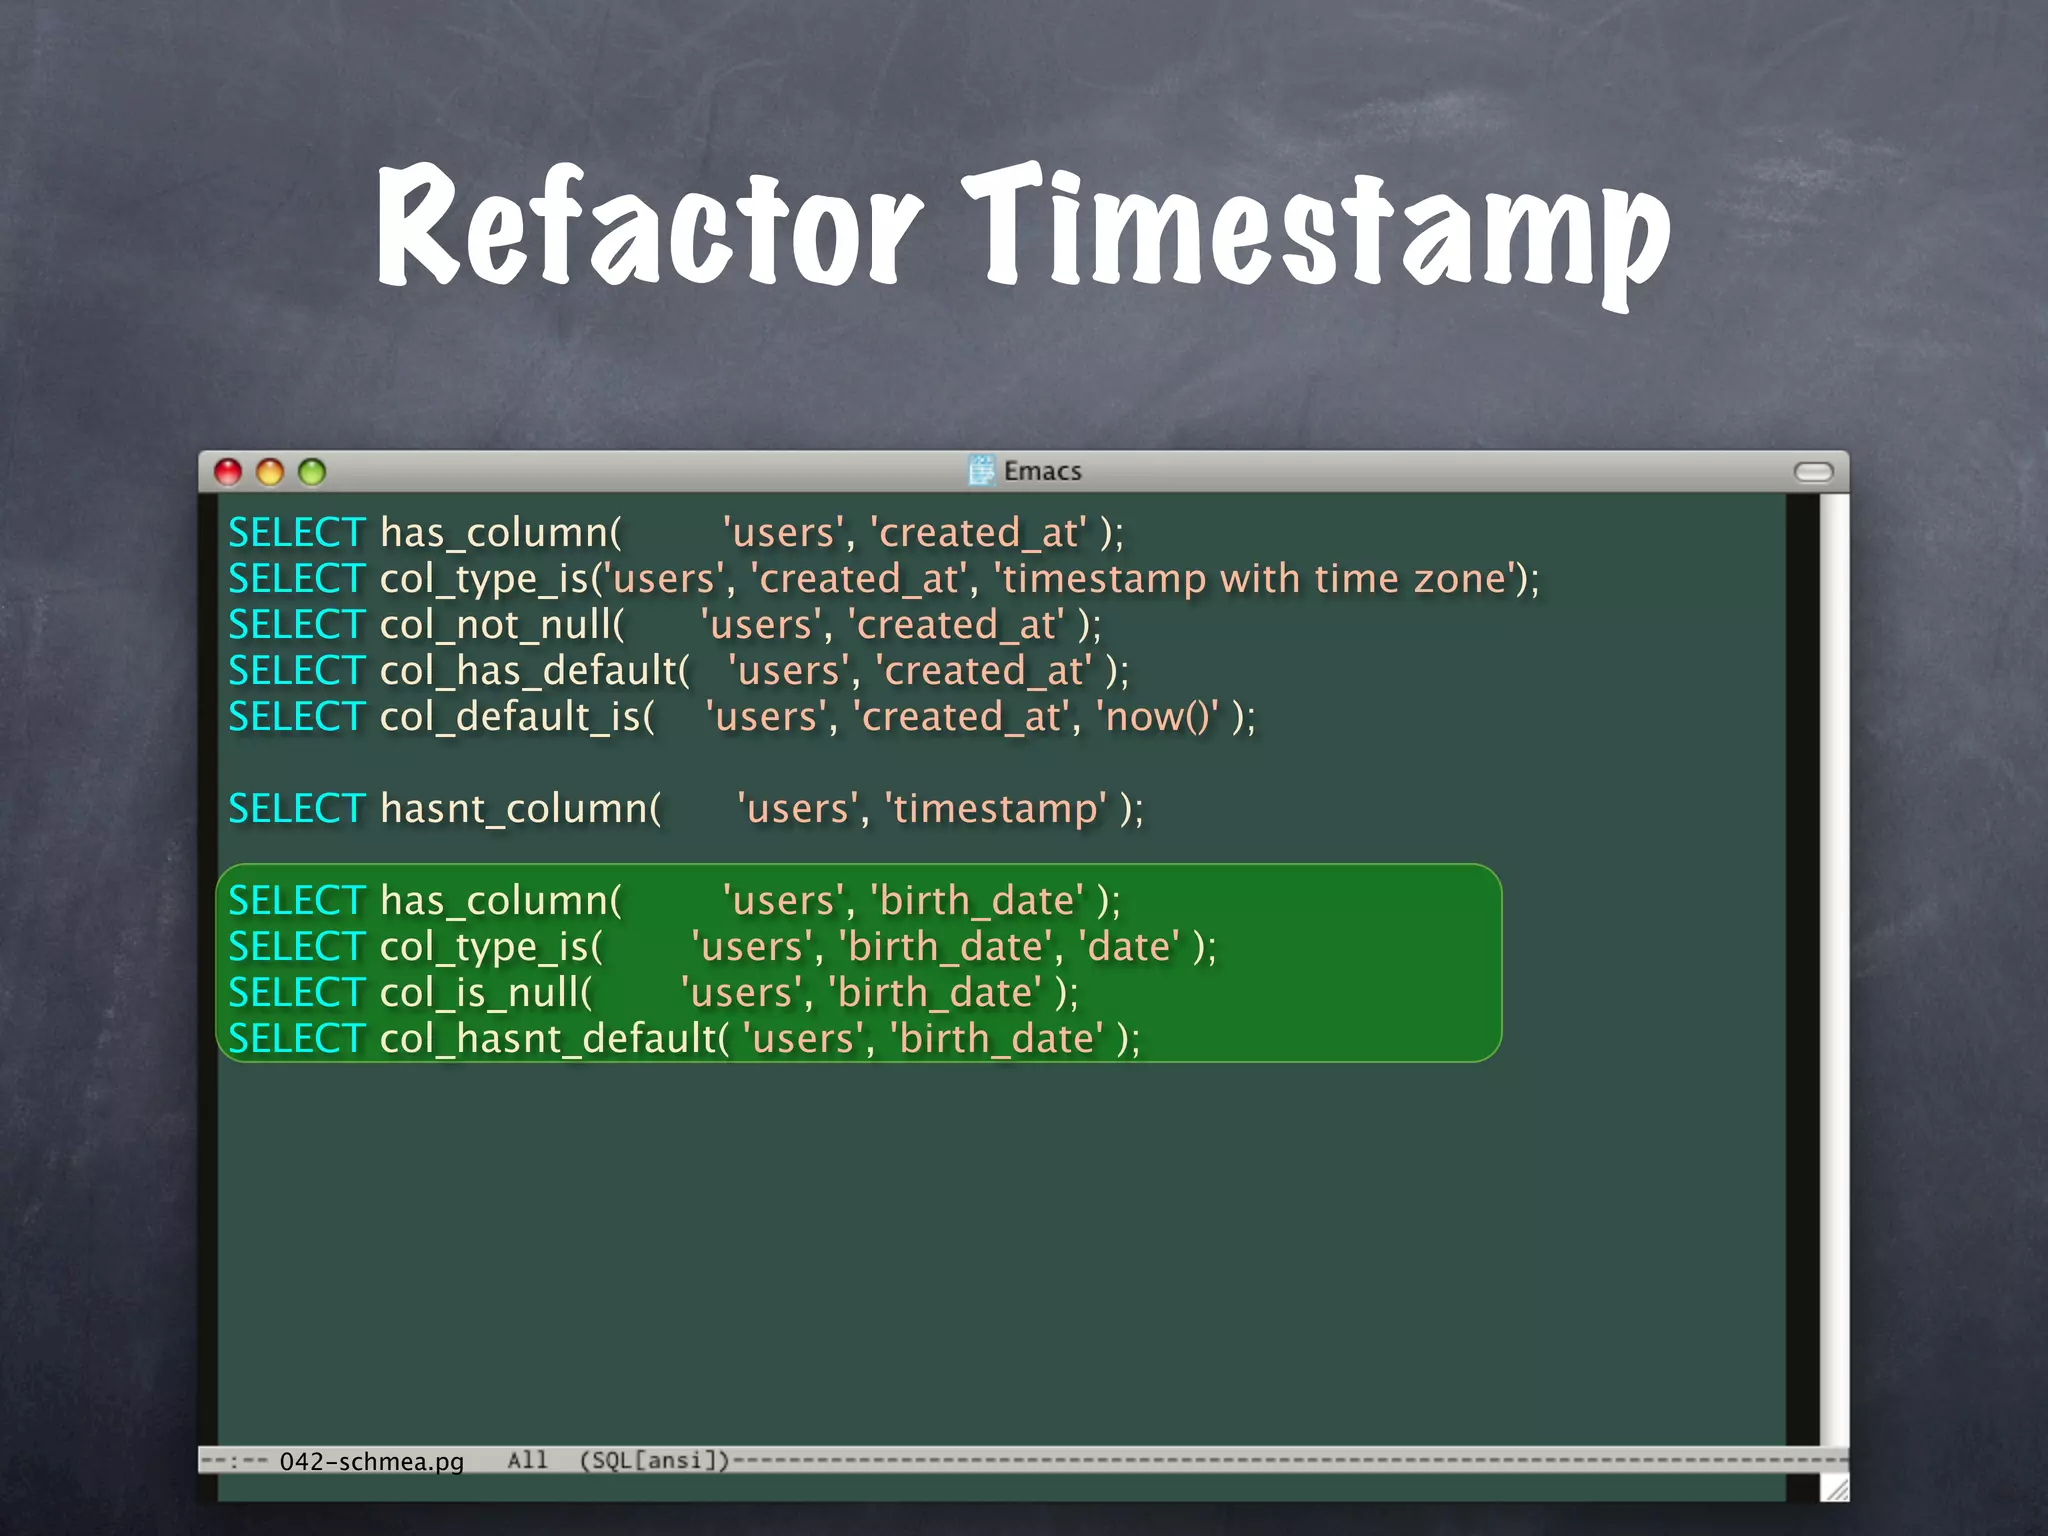Click the (SQL[ansi]) mode indicator
The height and width of the screenshot is (1536, 2048).
(x=655, y=1460)
